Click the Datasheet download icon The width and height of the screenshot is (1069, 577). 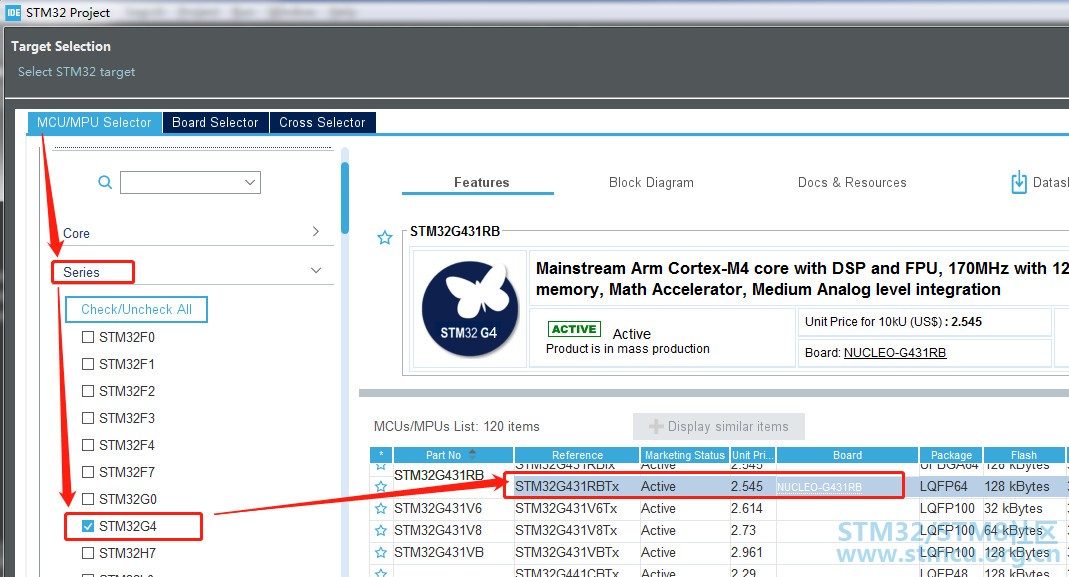pyautogui.click(x=1019, y=182)
